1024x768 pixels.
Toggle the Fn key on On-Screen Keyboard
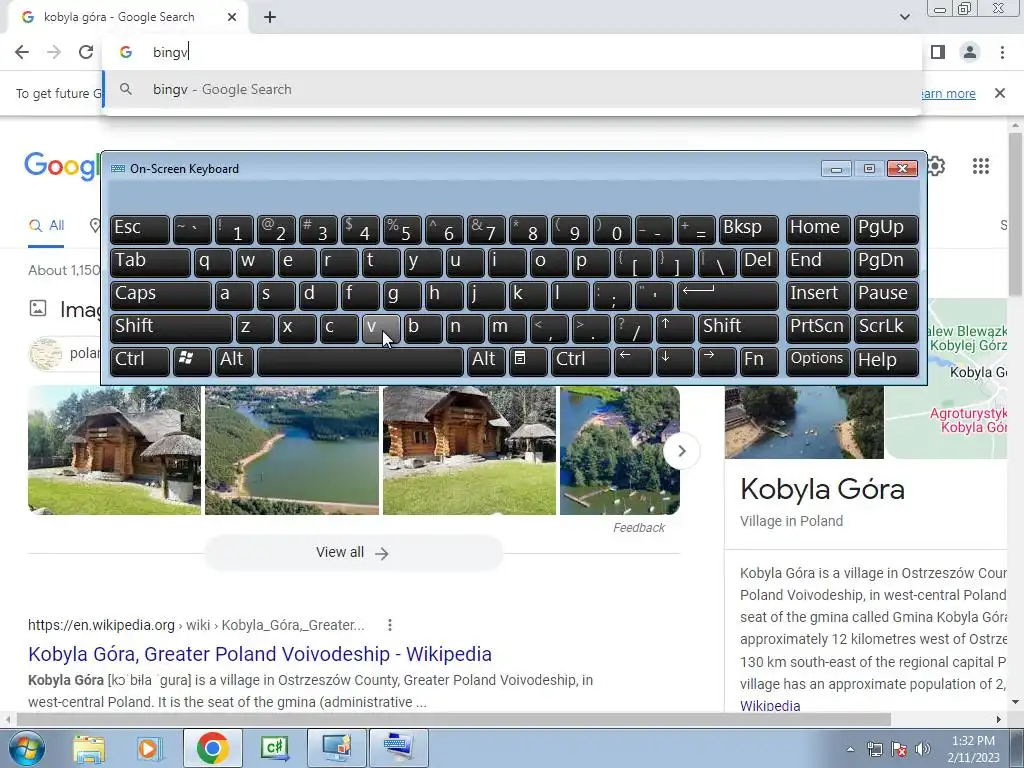(x=759, y=361)
